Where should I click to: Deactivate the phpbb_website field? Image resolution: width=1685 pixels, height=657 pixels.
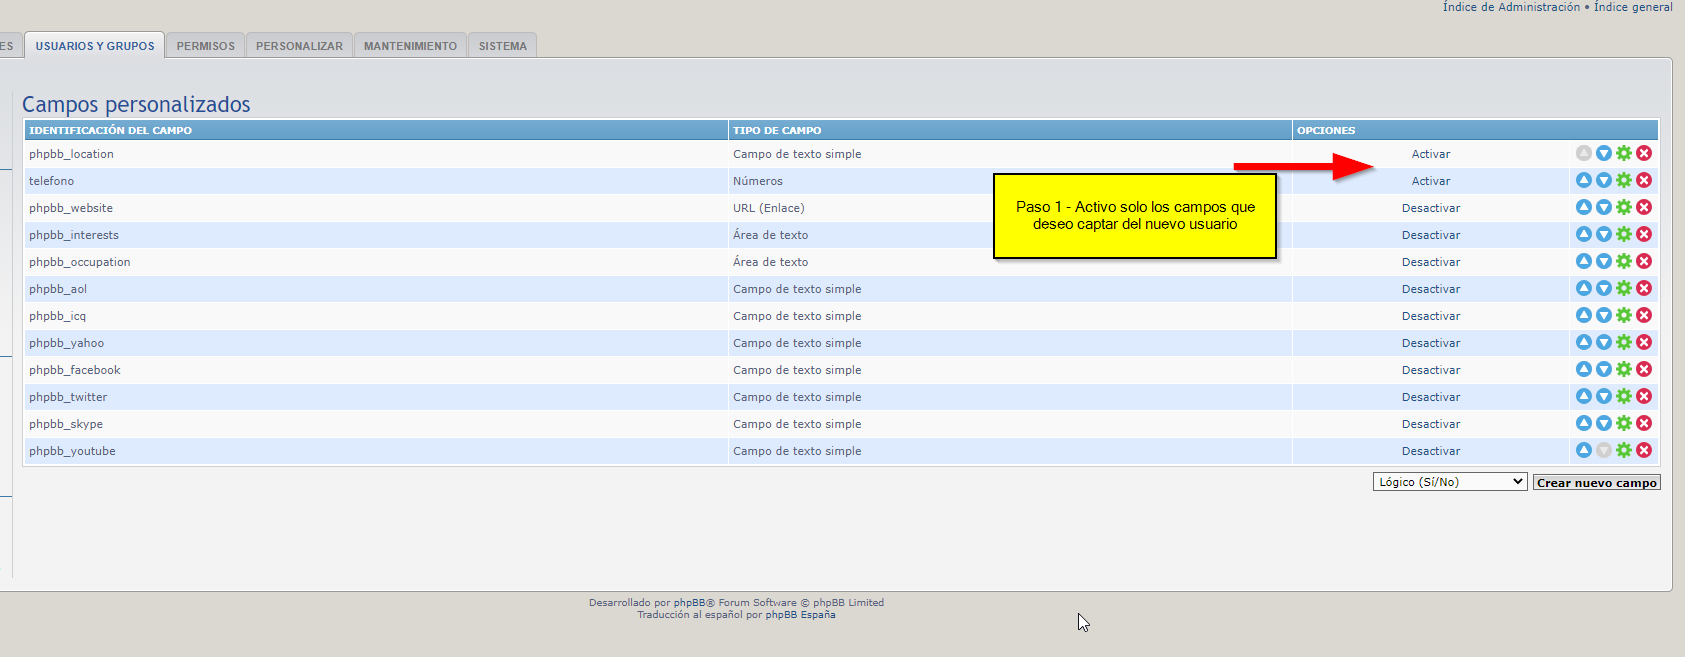pyautogui.click(x=1430, y=208)
